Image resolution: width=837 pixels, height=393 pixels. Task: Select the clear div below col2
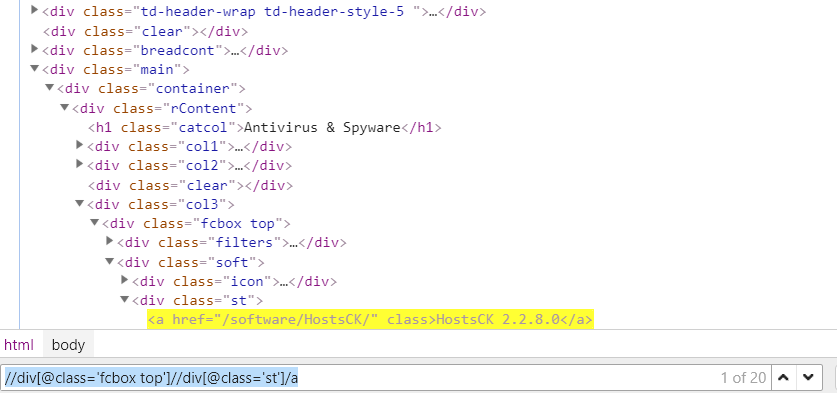point(190,185)
